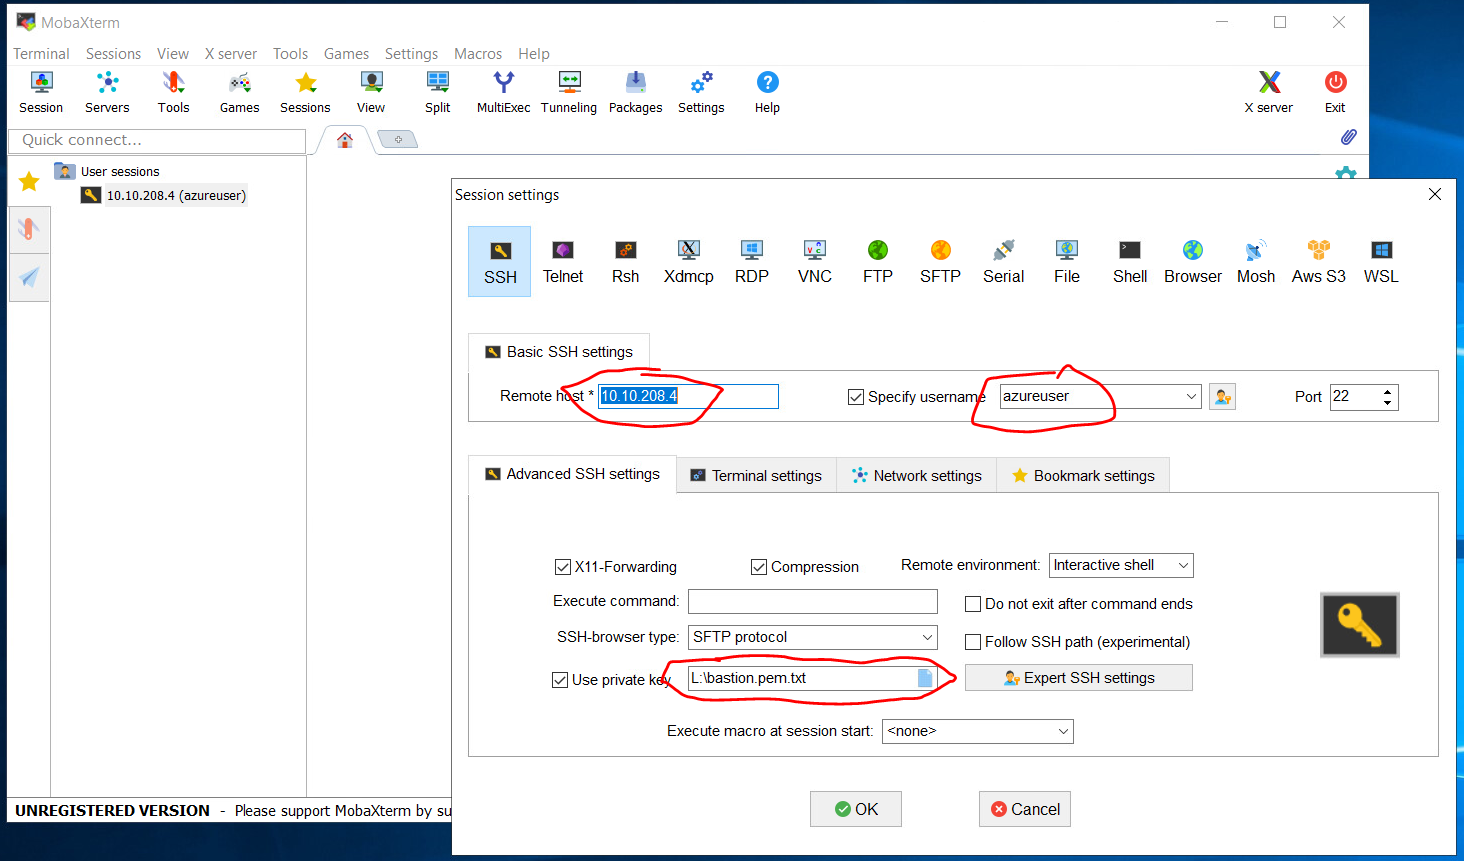Toggle the X11-Forwarding checkbox
Viewport: 1464px width, 861px height.
point(563,567)
